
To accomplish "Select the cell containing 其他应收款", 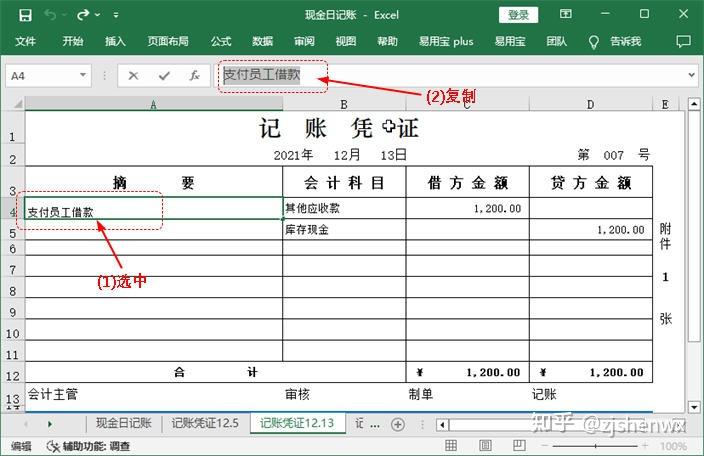I will (344, 209).
